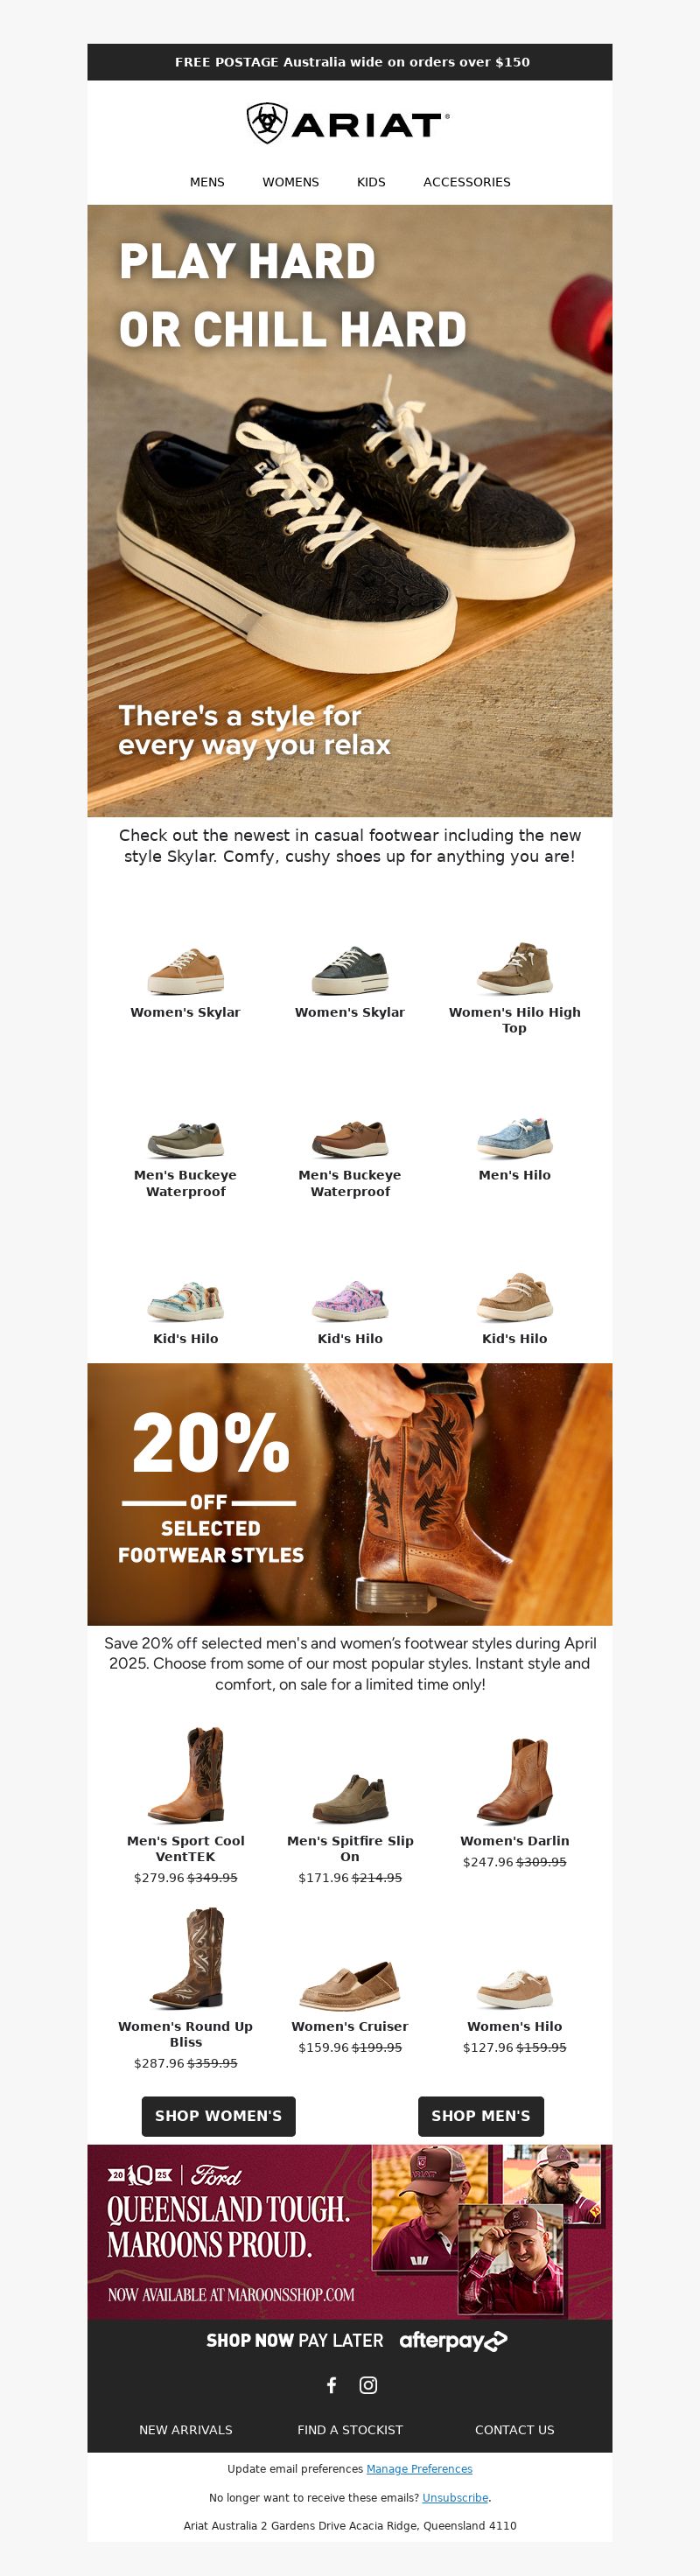Open the ACCESSORIES navigation item

pos(467,182)
